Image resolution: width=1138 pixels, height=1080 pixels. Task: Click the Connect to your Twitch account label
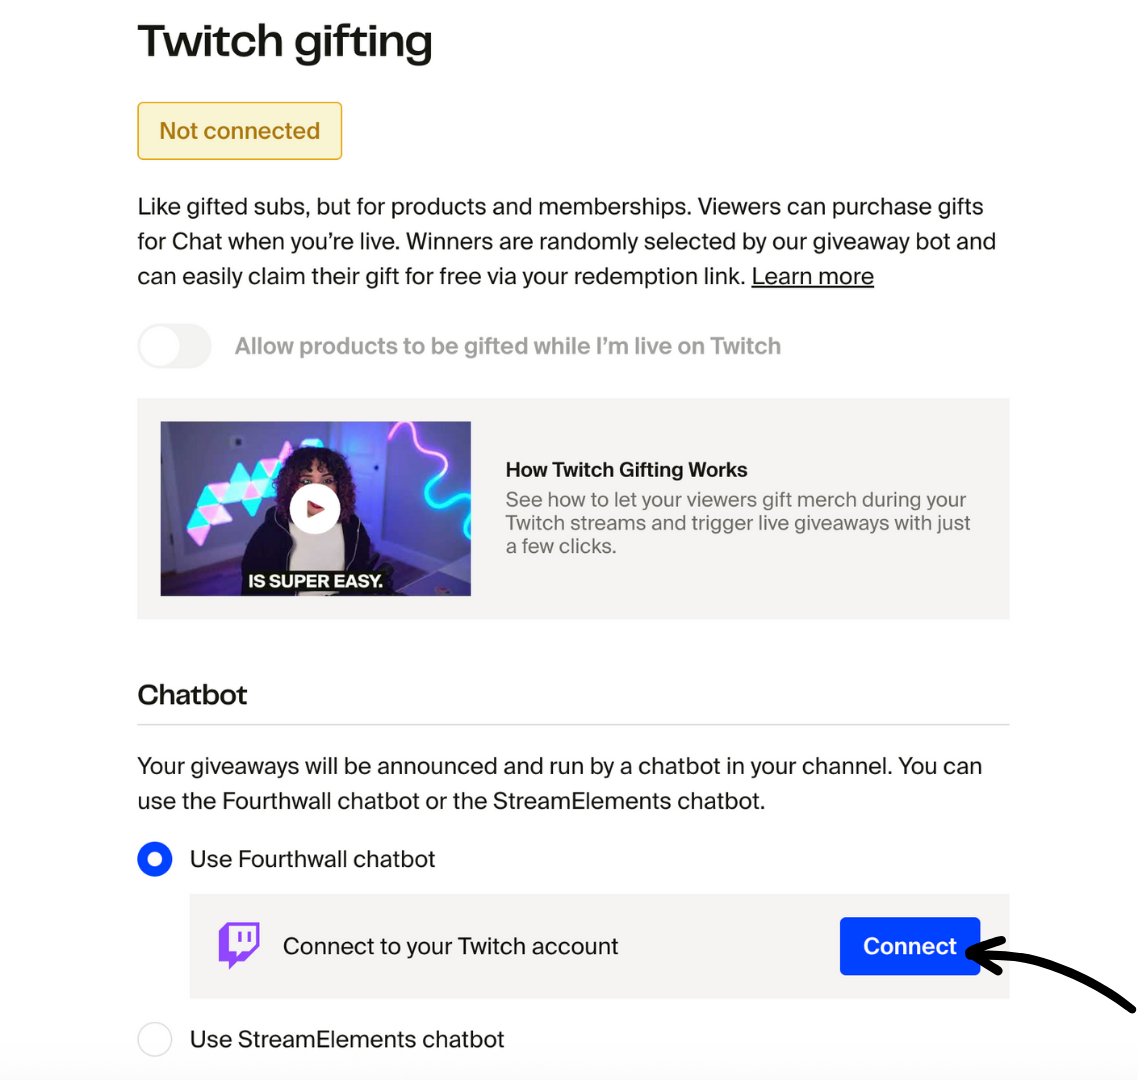[x=450, y=945]
